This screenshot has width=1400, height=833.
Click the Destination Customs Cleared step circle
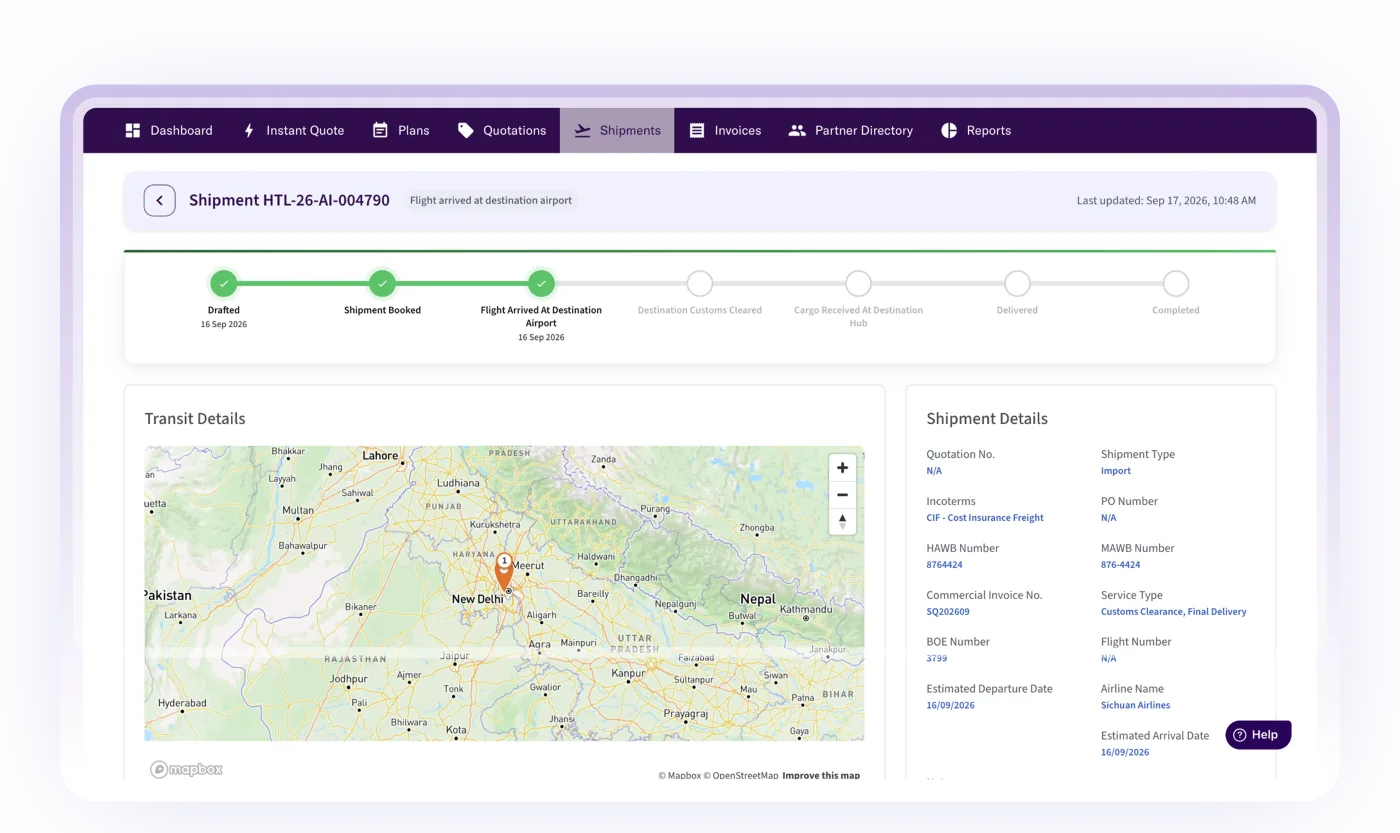coord(700,284)
